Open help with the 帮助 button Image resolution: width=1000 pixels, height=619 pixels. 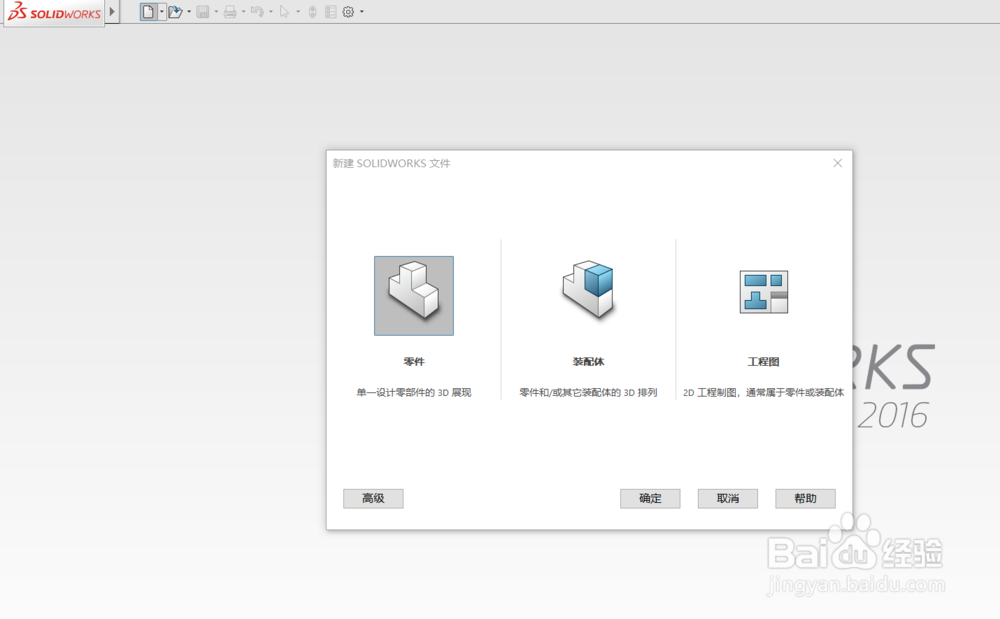coord(805,499)
